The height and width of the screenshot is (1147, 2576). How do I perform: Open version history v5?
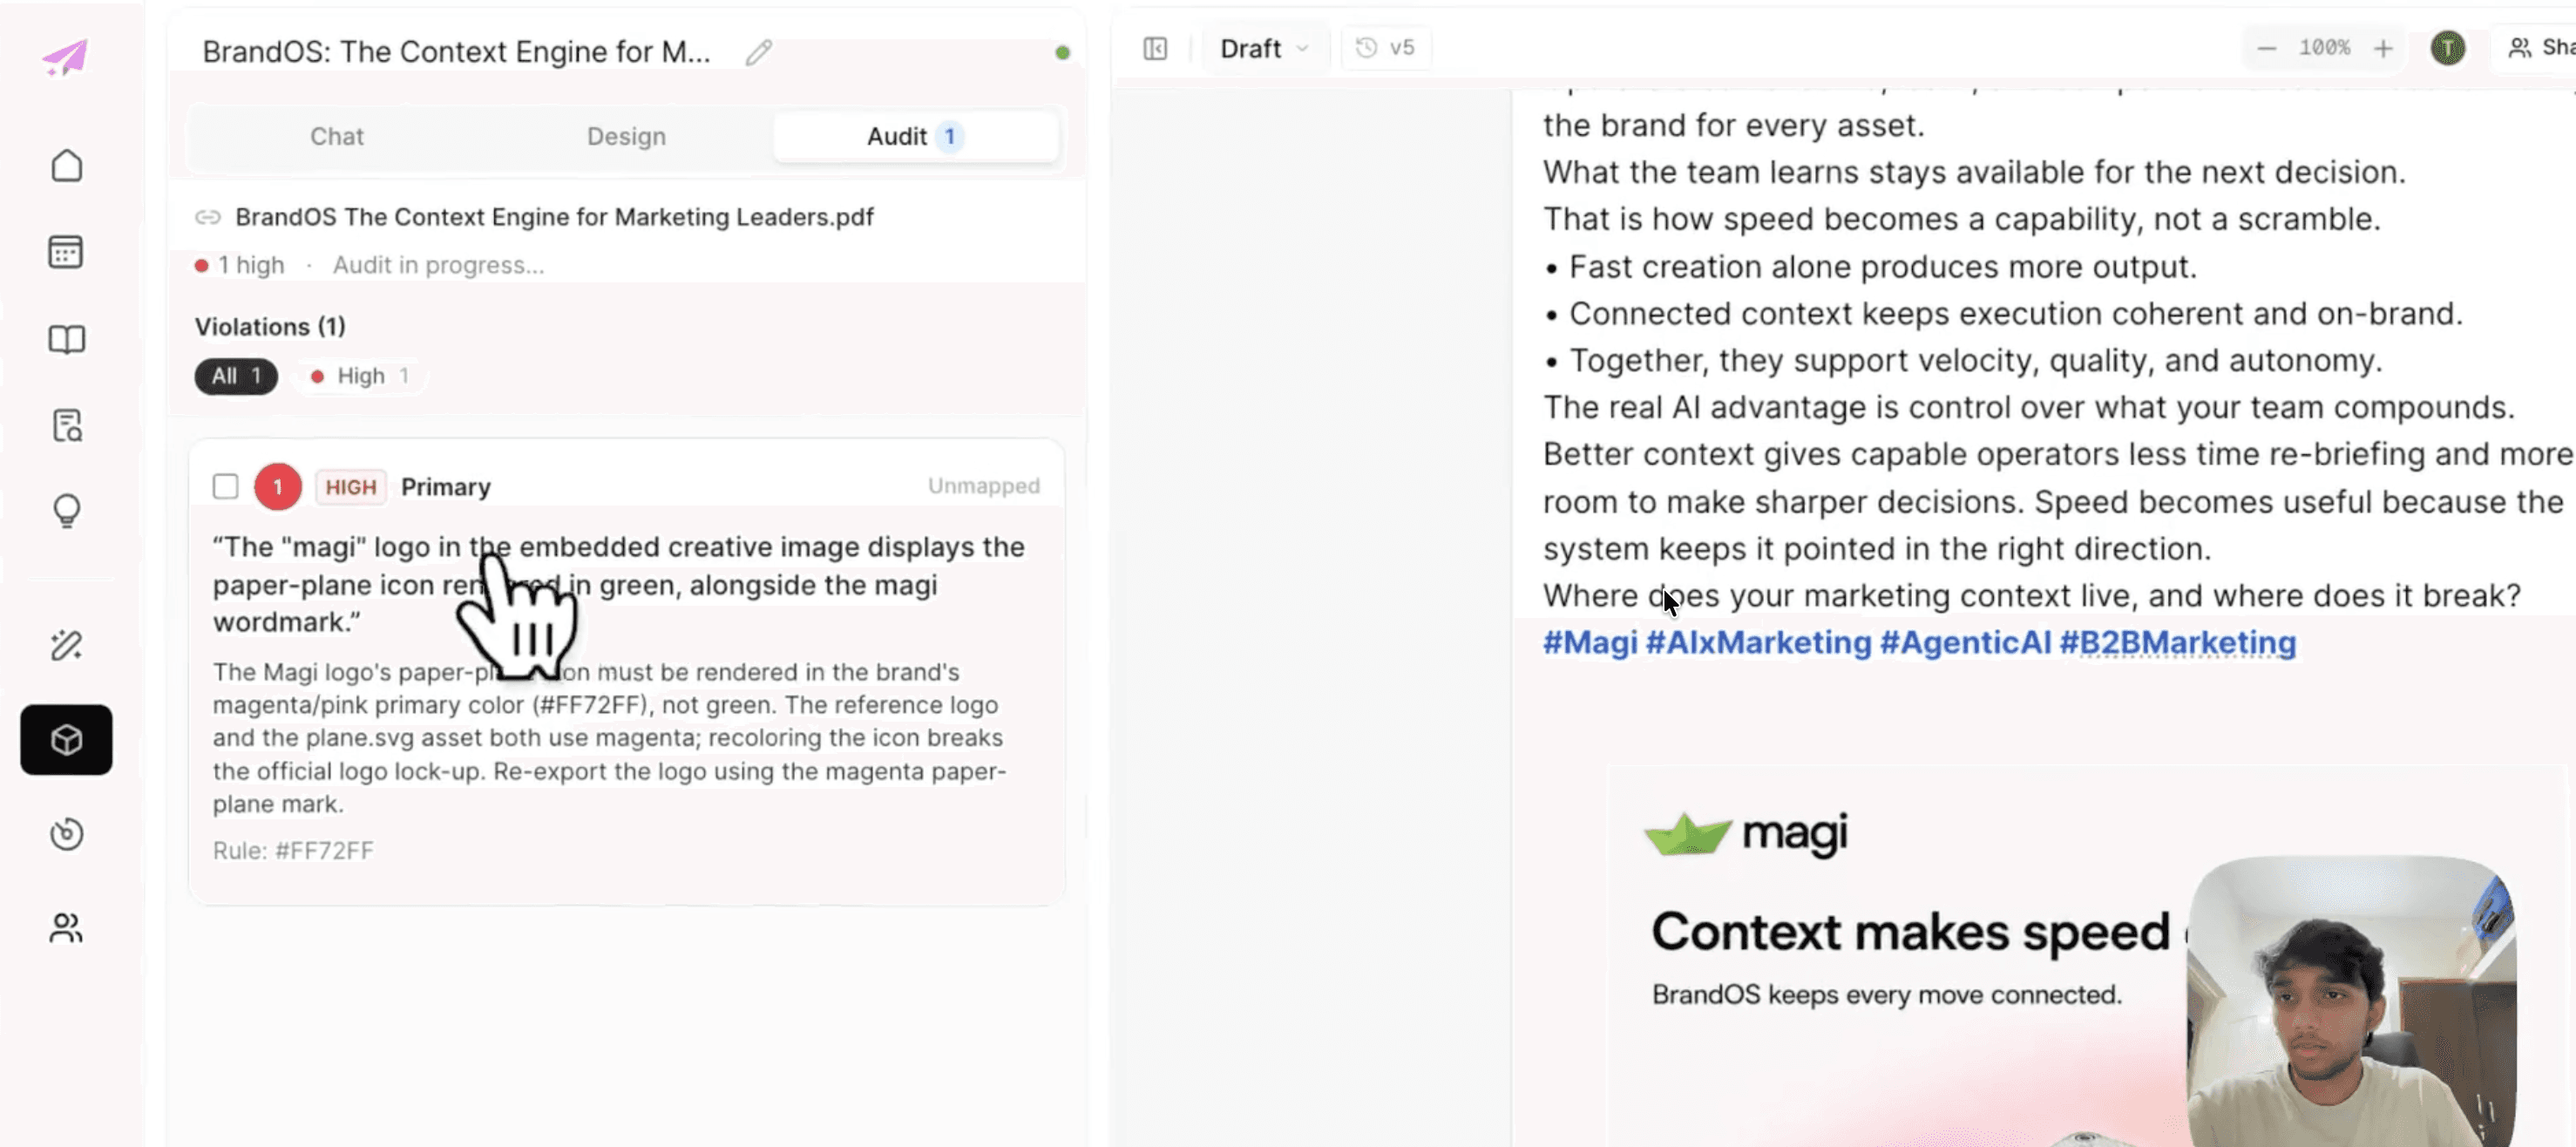(x=1385, y=48)
